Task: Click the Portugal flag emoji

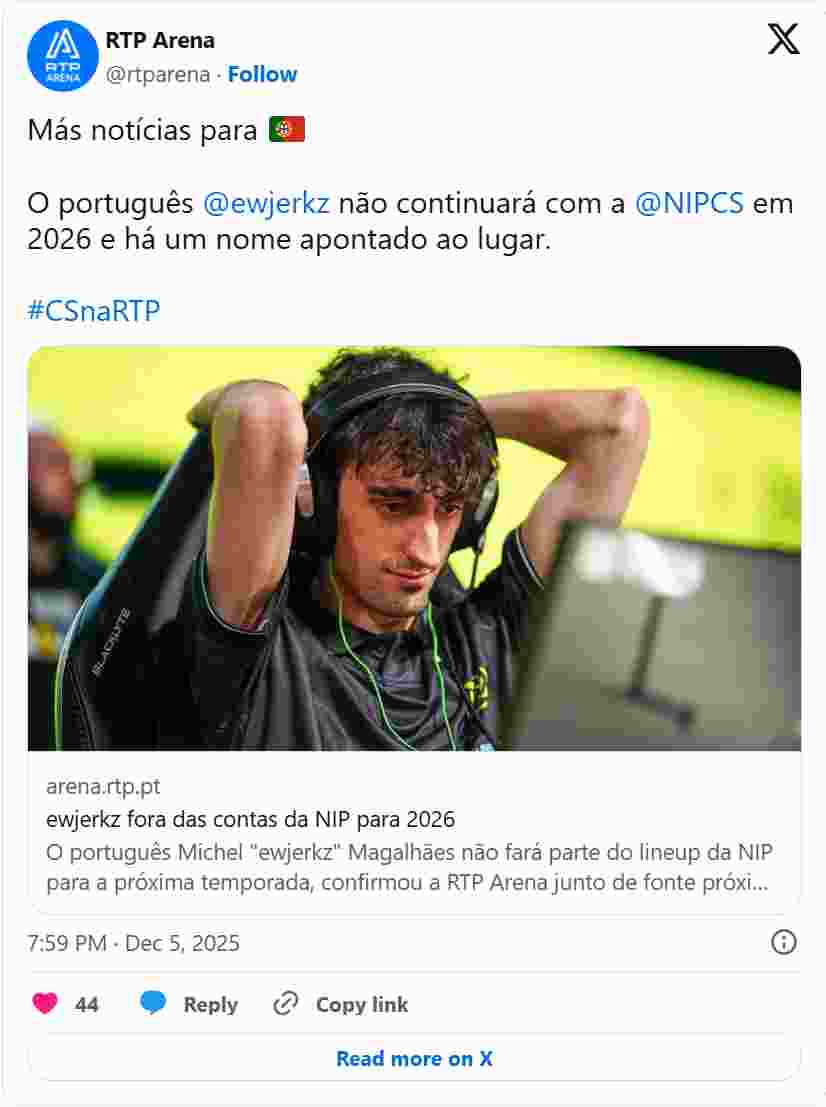Action: point(287,130)
